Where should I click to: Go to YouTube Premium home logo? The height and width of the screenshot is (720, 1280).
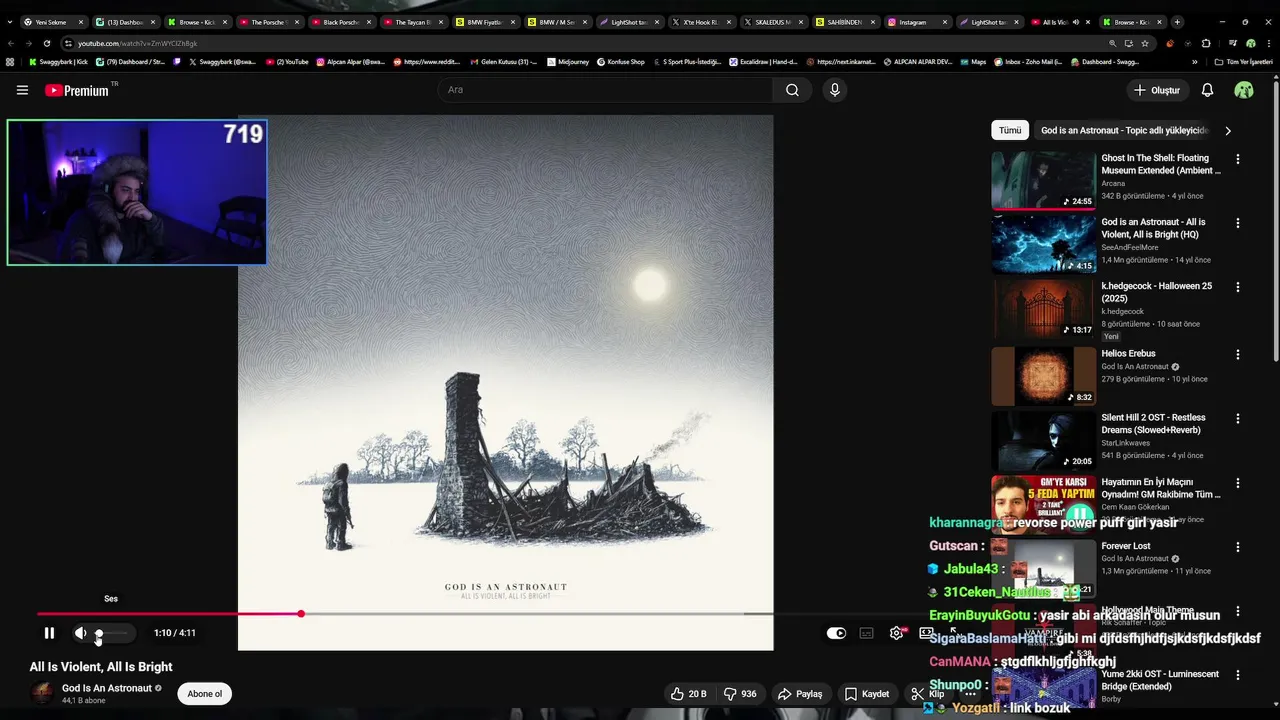coord(78,90)
